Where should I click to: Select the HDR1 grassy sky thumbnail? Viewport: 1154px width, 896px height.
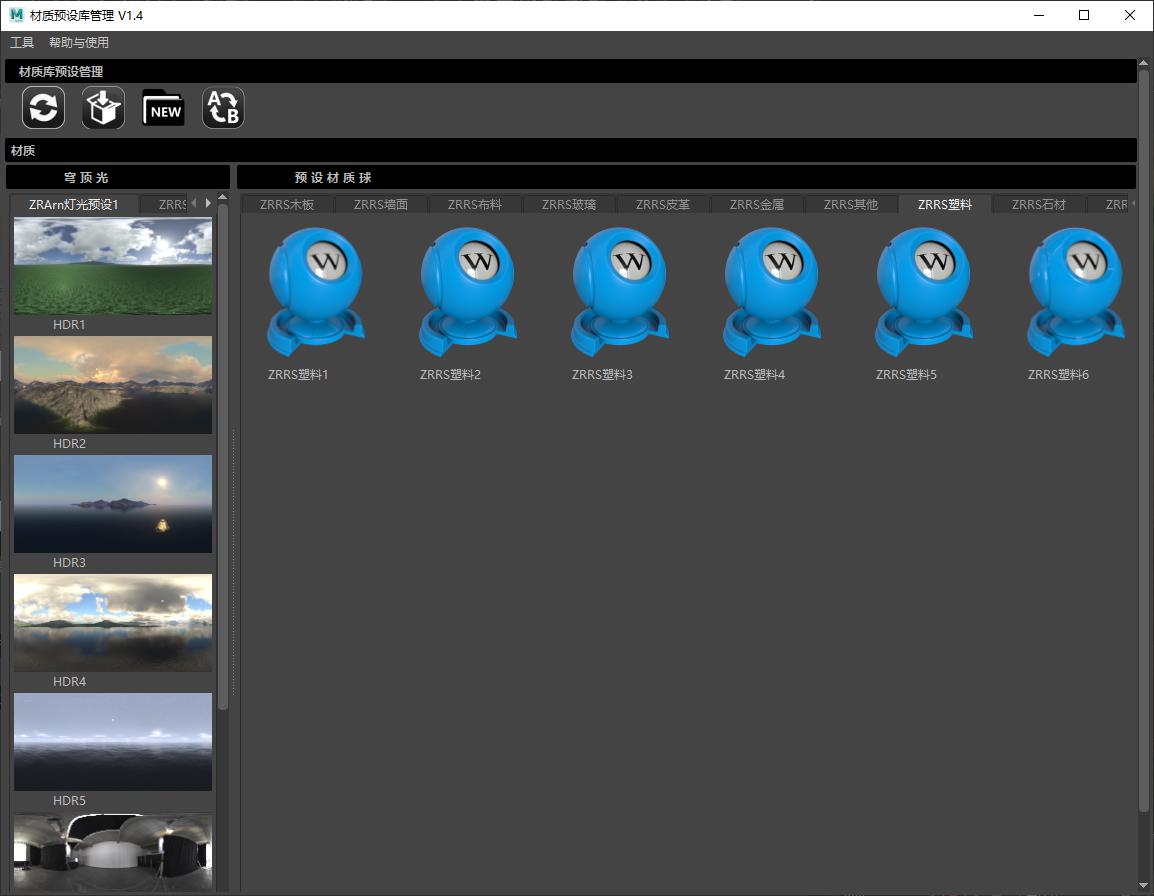(x=113, y=266)
